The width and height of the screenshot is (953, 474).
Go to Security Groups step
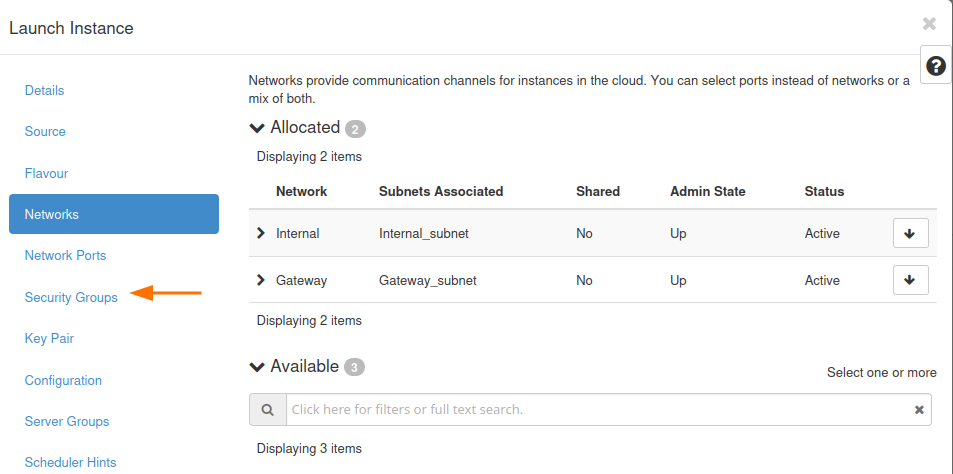[71, 297]
